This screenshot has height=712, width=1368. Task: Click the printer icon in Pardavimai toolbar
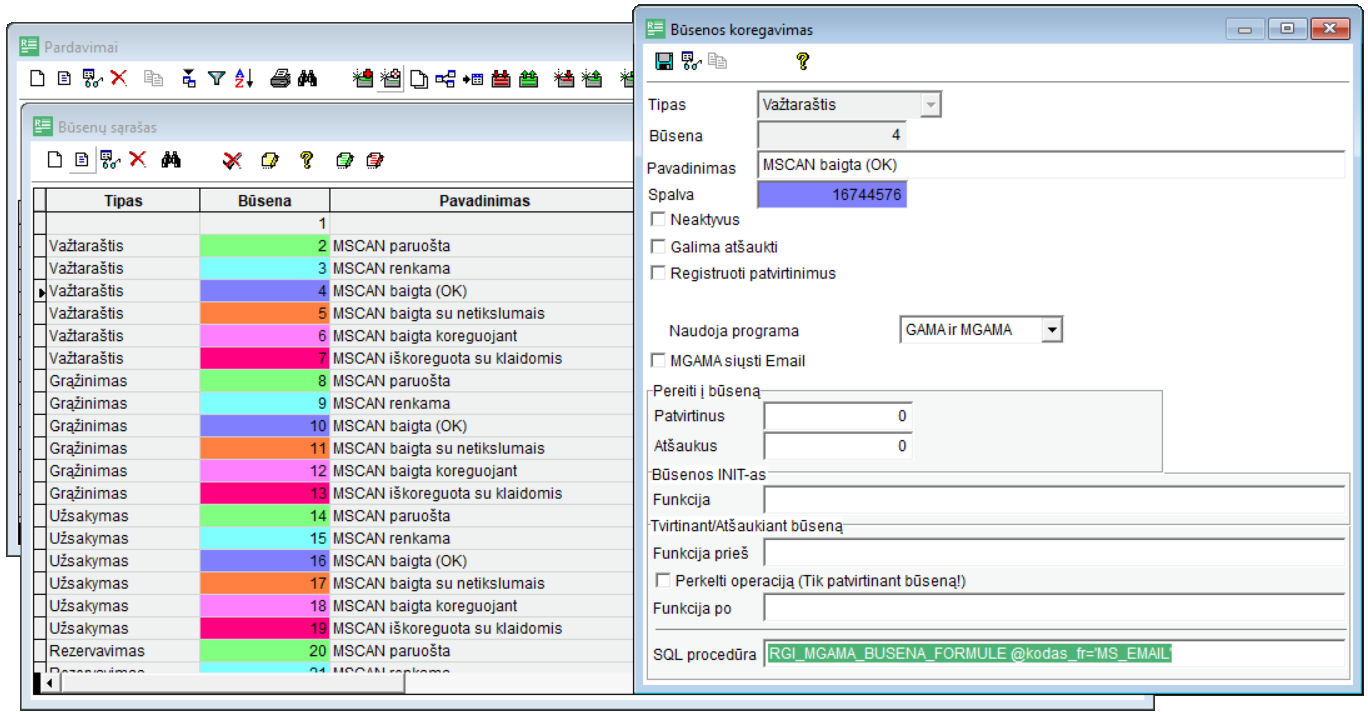[280, 78]
